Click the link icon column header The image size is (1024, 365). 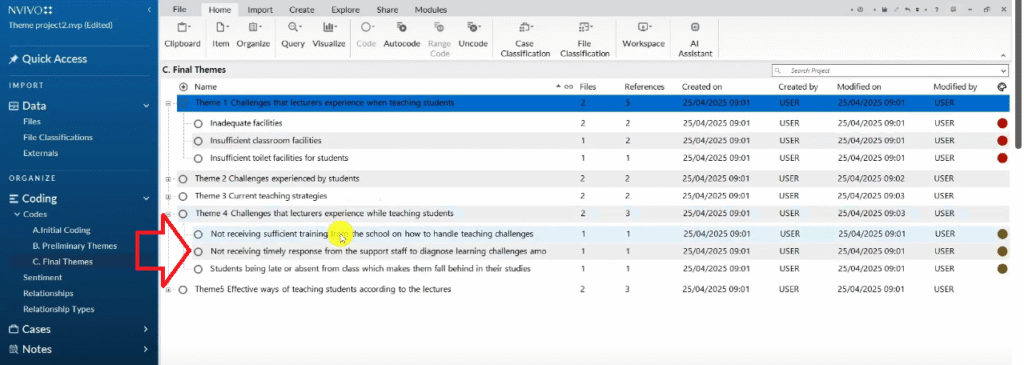click(569, 86)
